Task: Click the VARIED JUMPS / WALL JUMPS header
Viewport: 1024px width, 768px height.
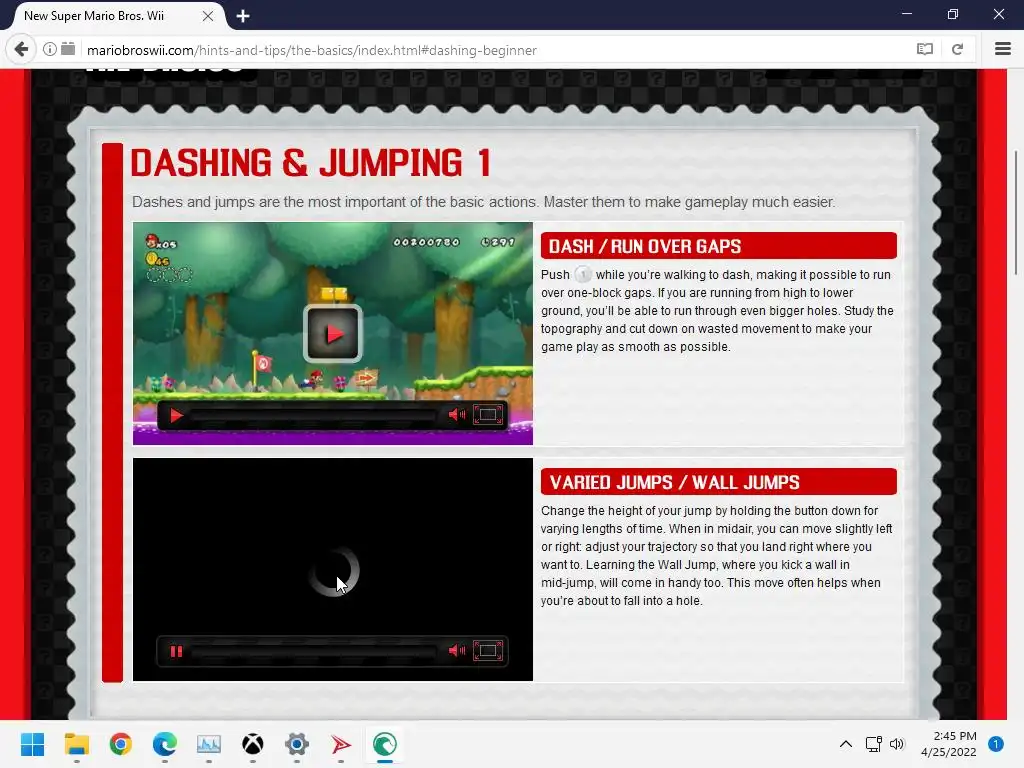Action: pyautogui.click(x=718, y=482)
